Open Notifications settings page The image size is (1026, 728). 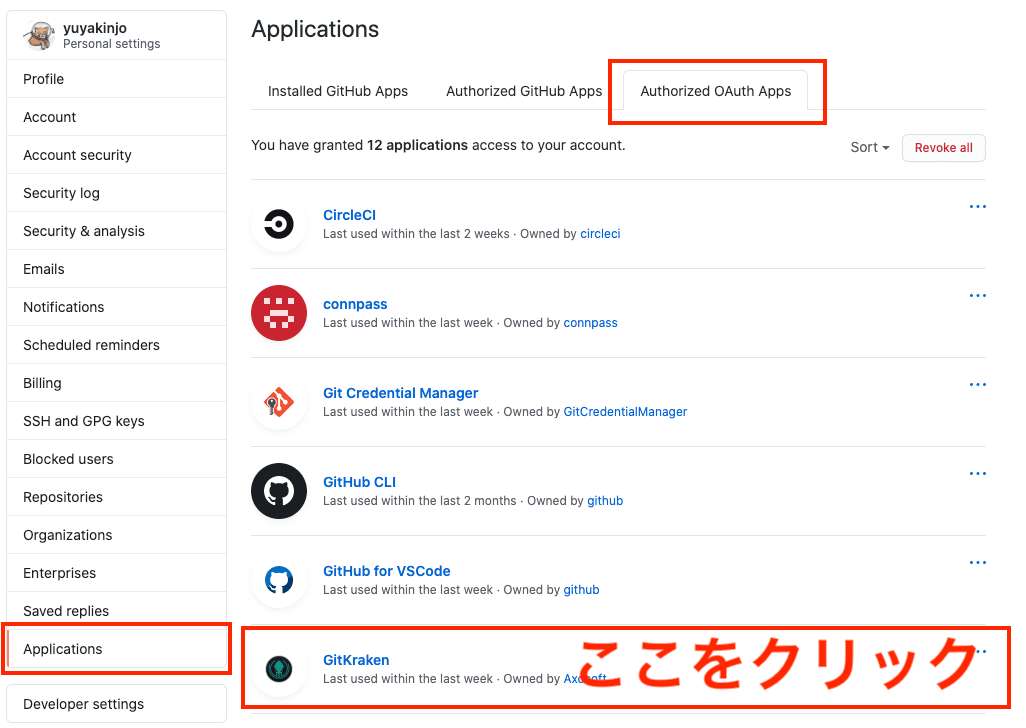(116, 307)
